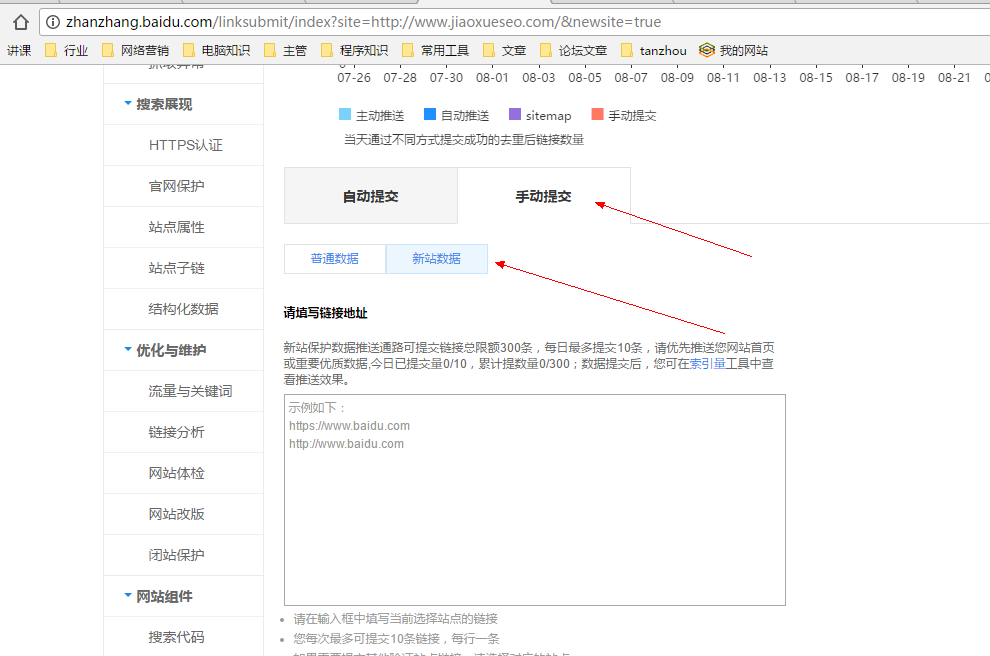Open the tanzhou bookmark folder

653,51
